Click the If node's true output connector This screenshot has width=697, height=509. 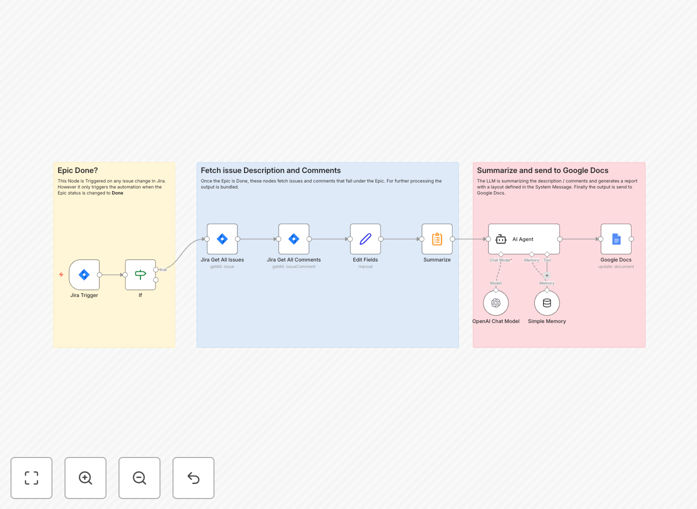pos(156,269)
